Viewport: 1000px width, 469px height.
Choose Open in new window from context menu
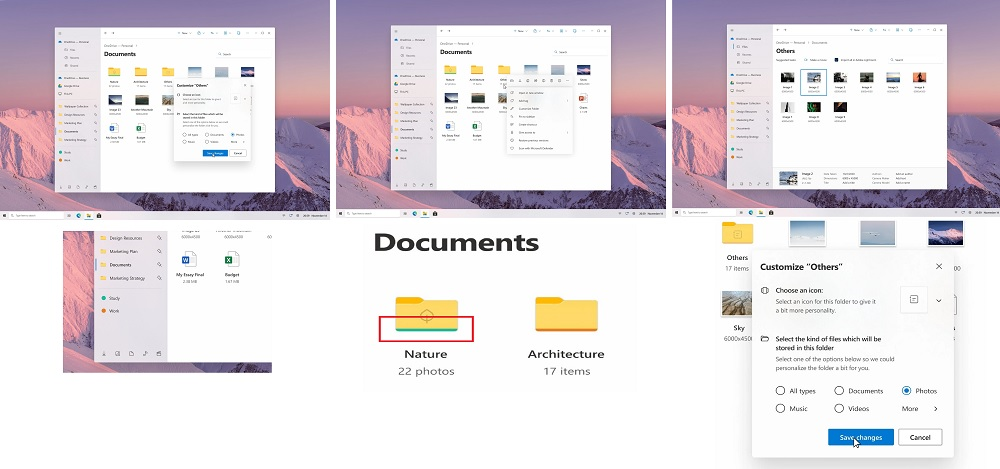pyautogui.click(x=531, y=93)
